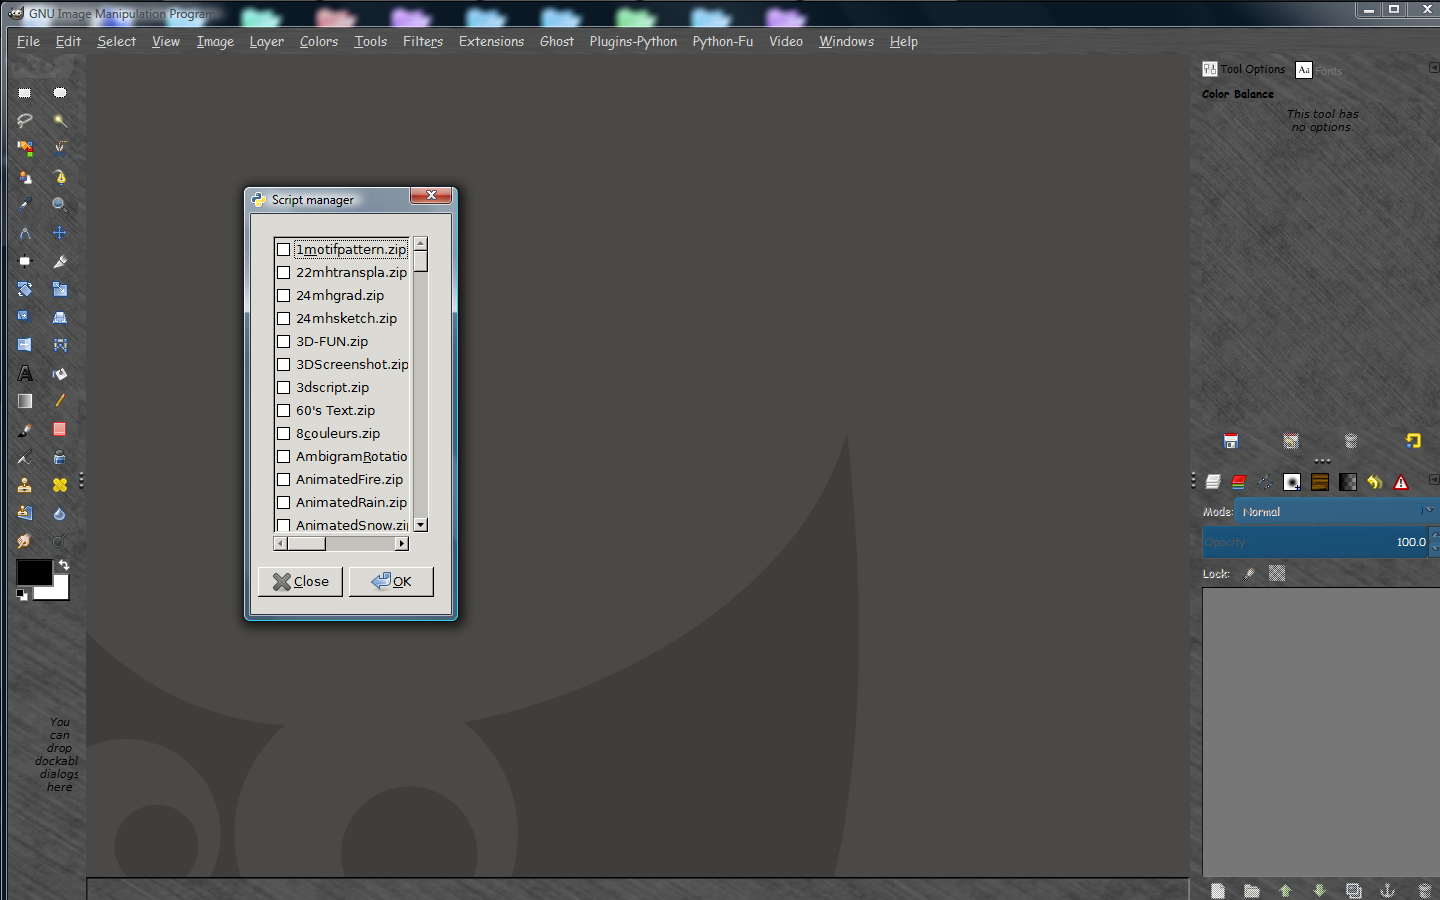Open the File menu
Viewport: 1440px width, 900px height.
pyautogui.click(x=29, y=42)
